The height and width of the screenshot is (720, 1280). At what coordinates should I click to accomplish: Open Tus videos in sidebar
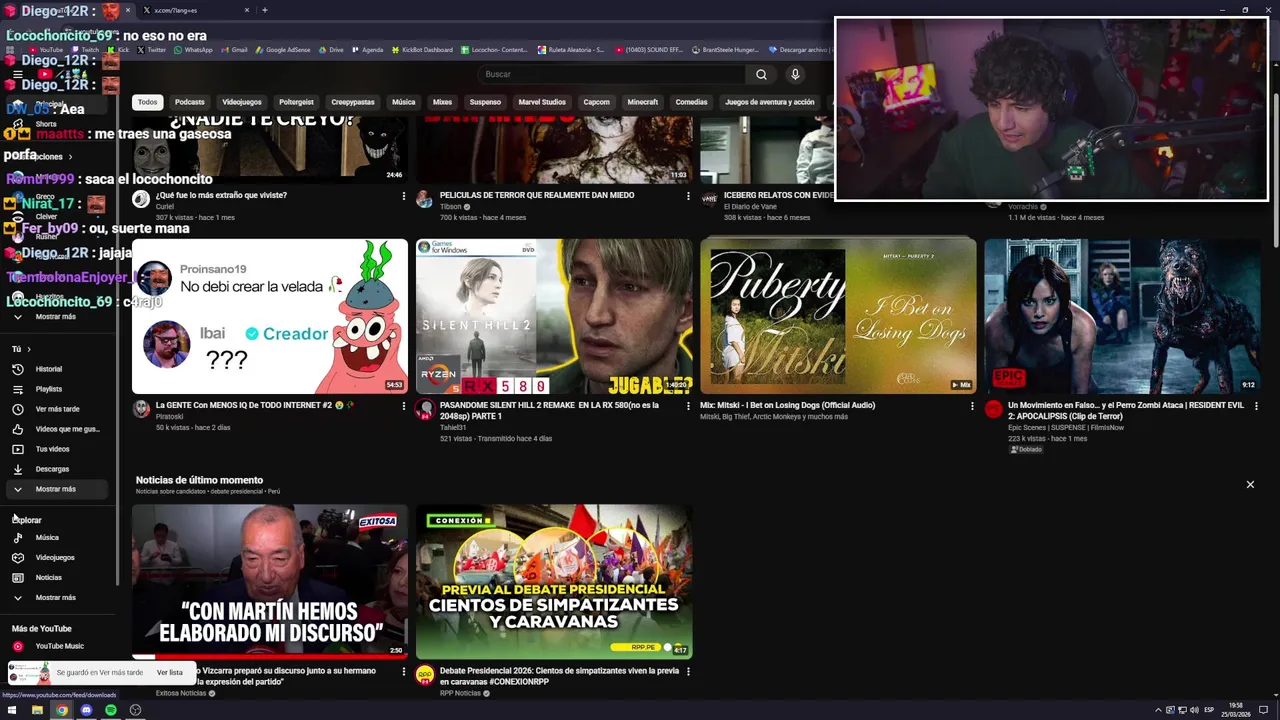click(52, 449)
